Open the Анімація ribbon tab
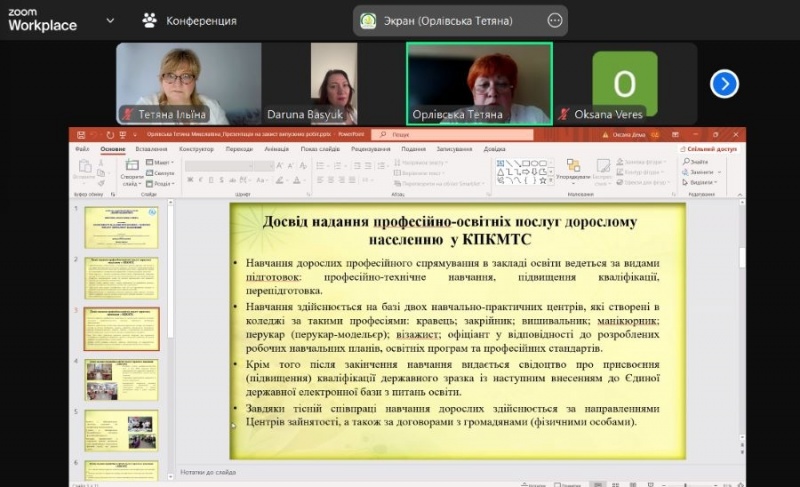Viewport: 800px width, 487px height. [276, 149]
